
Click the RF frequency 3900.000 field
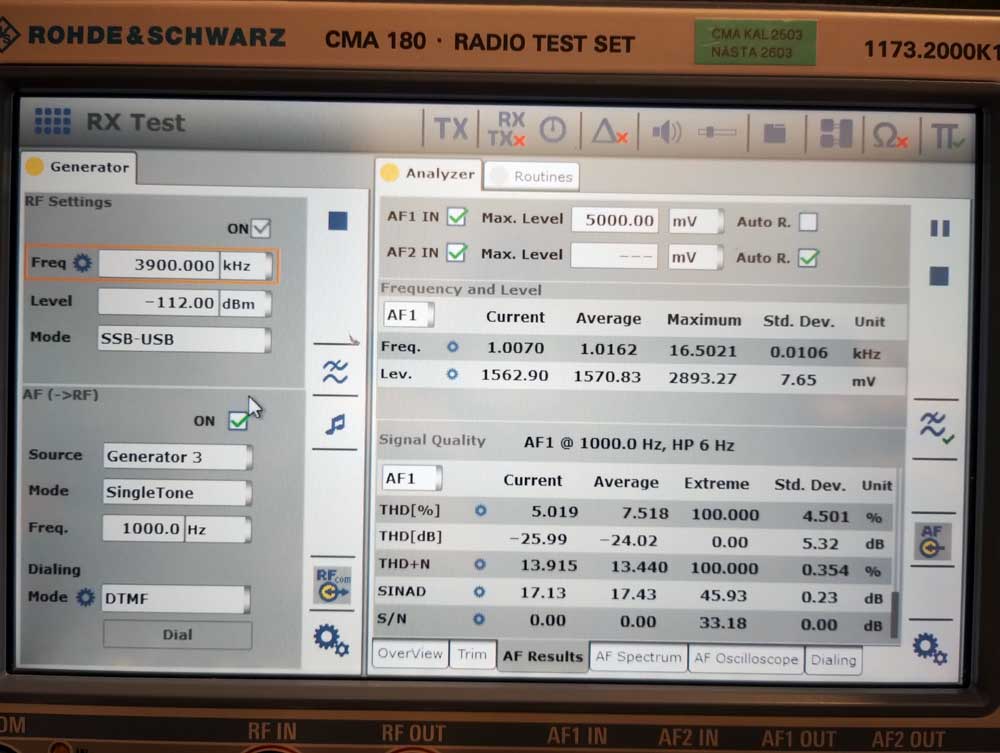coord(161,265)
